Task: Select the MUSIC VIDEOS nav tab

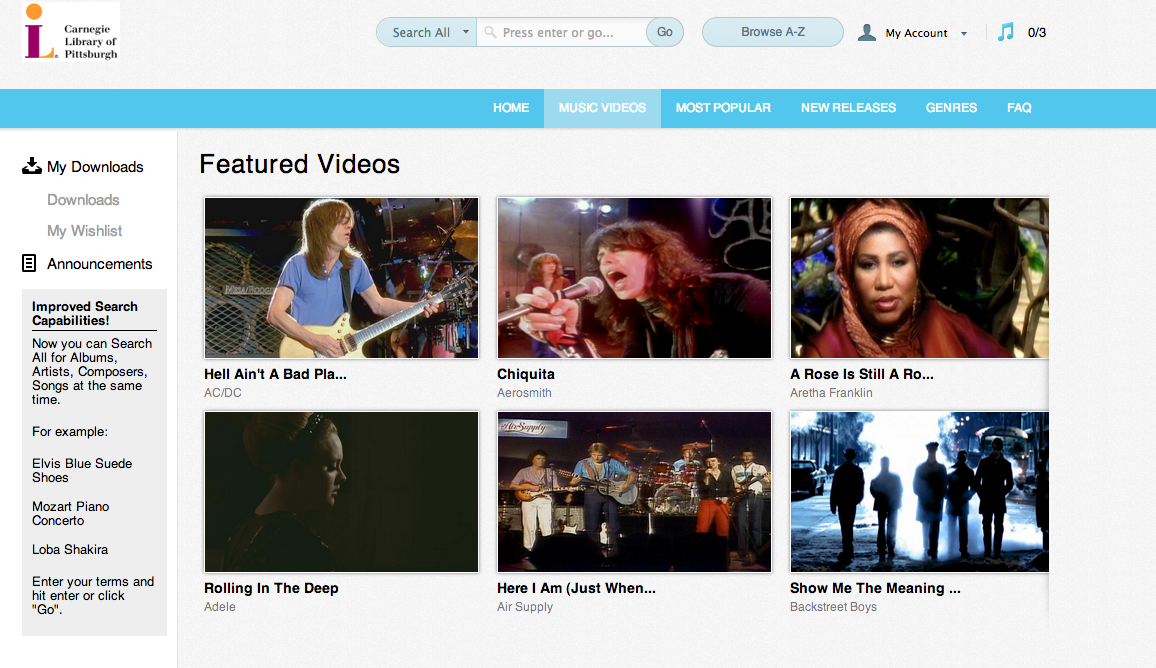Action: [x=602, y=108]
